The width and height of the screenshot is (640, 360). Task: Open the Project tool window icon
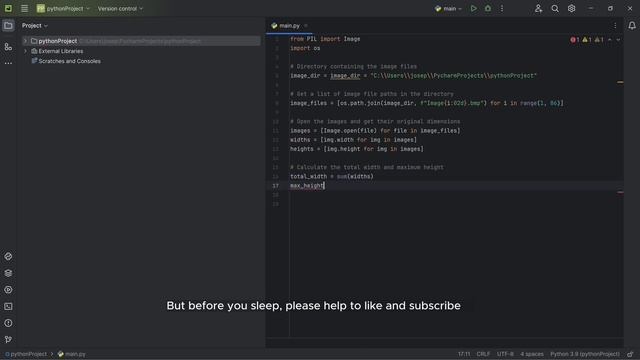coord(8,26)
